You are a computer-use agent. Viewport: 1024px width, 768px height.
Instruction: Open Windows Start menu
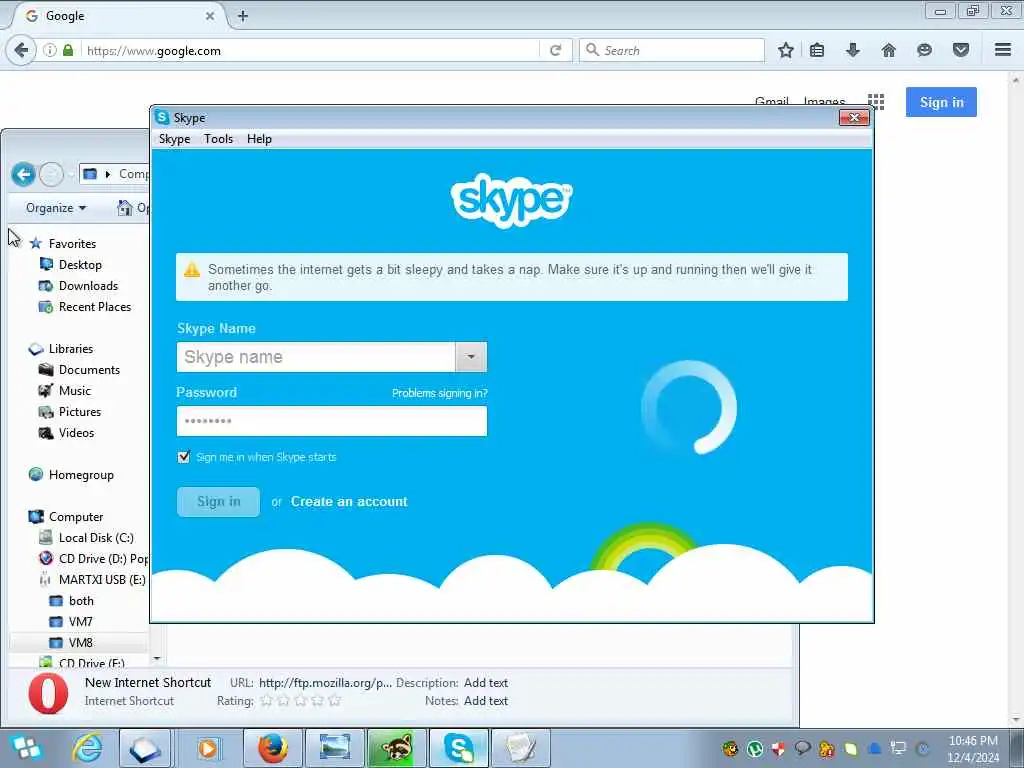point(25,748)
